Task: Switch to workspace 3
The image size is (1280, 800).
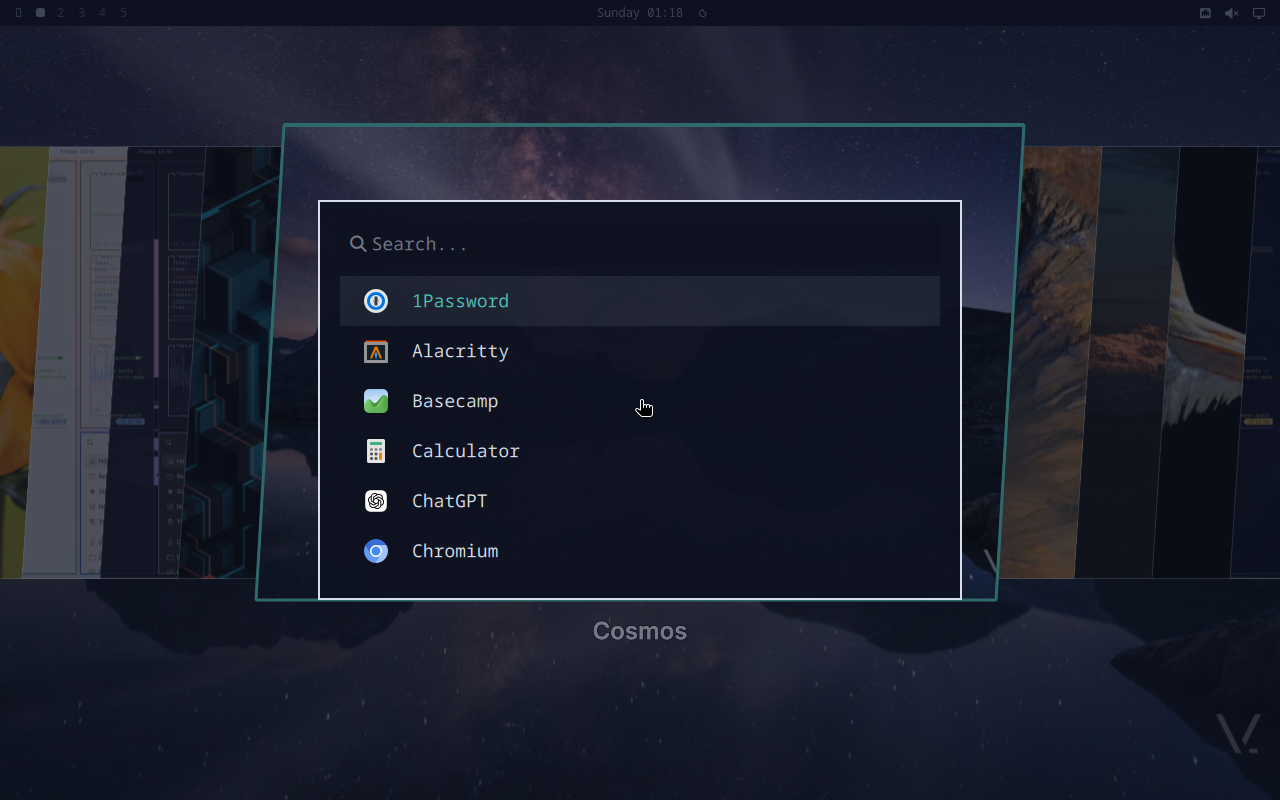Action: (x=82, y=13)
